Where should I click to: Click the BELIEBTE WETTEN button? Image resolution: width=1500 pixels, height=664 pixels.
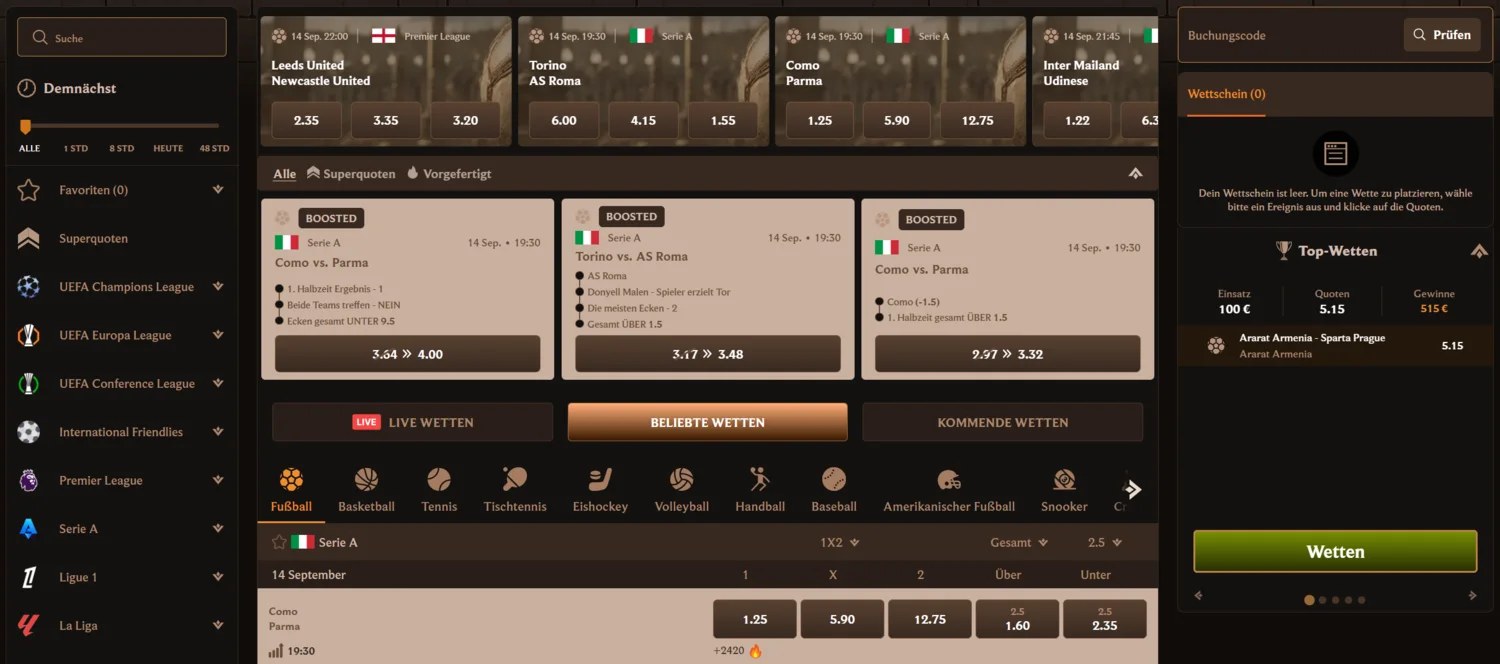click(x=707, y=422)
